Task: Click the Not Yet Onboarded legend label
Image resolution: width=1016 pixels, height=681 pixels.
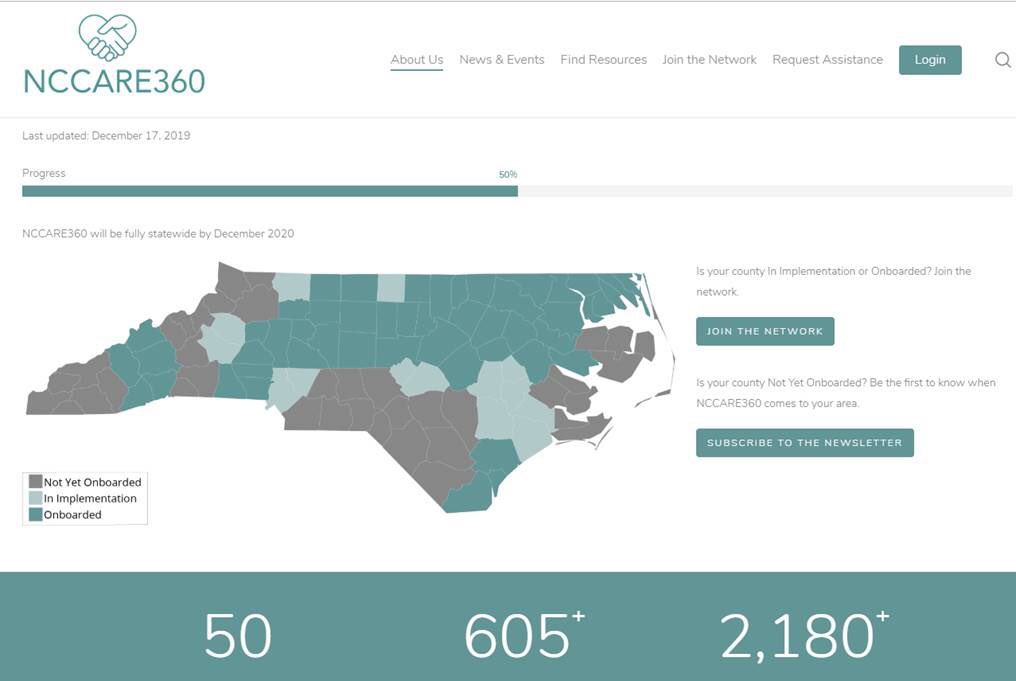Action: click(93, 482)
